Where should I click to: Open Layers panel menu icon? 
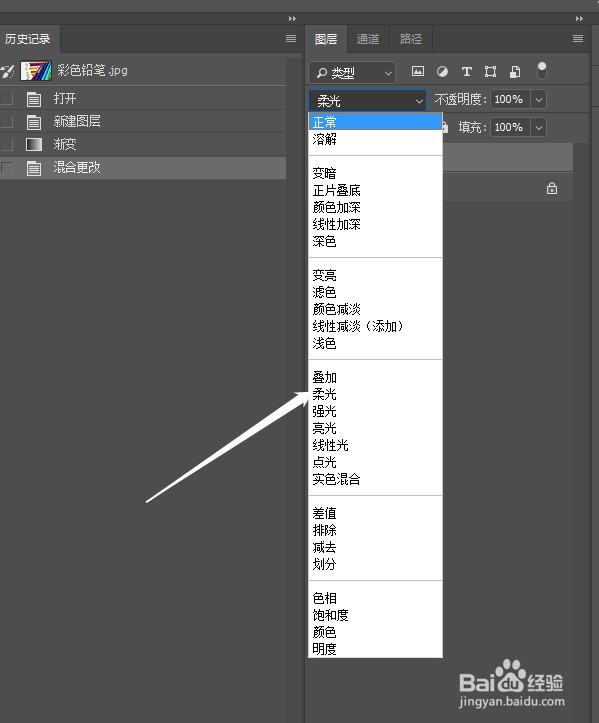(x=578, y=39)
